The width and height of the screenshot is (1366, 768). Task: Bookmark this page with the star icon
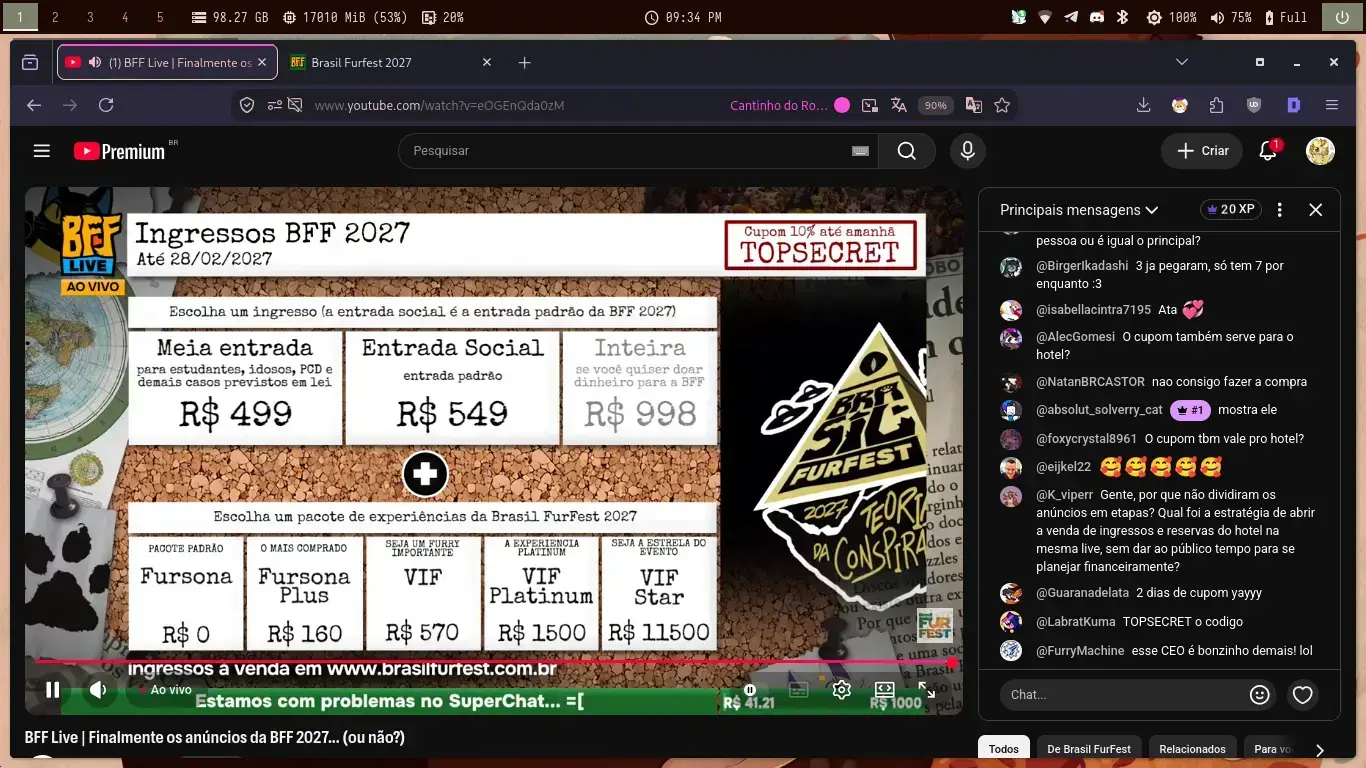(1002, 105)
